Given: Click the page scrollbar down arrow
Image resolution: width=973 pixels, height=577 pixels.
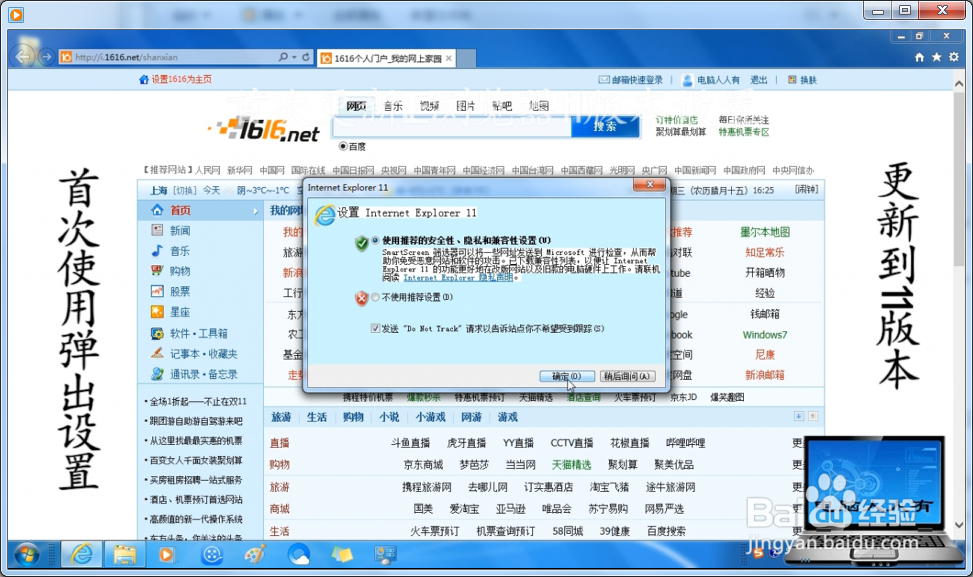Looking at the screenshot, I should pos(959,525).
